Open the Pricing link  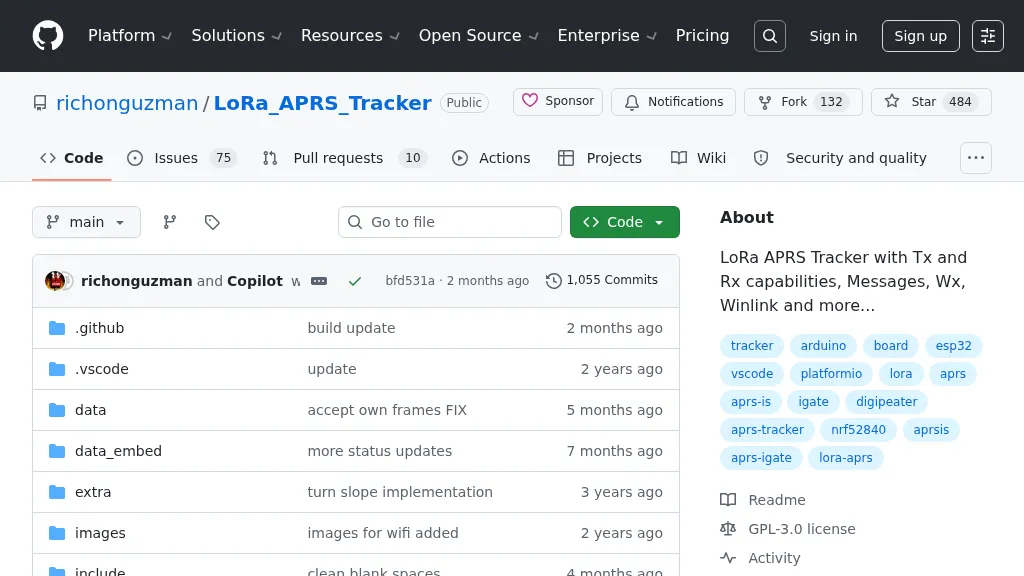702,36
